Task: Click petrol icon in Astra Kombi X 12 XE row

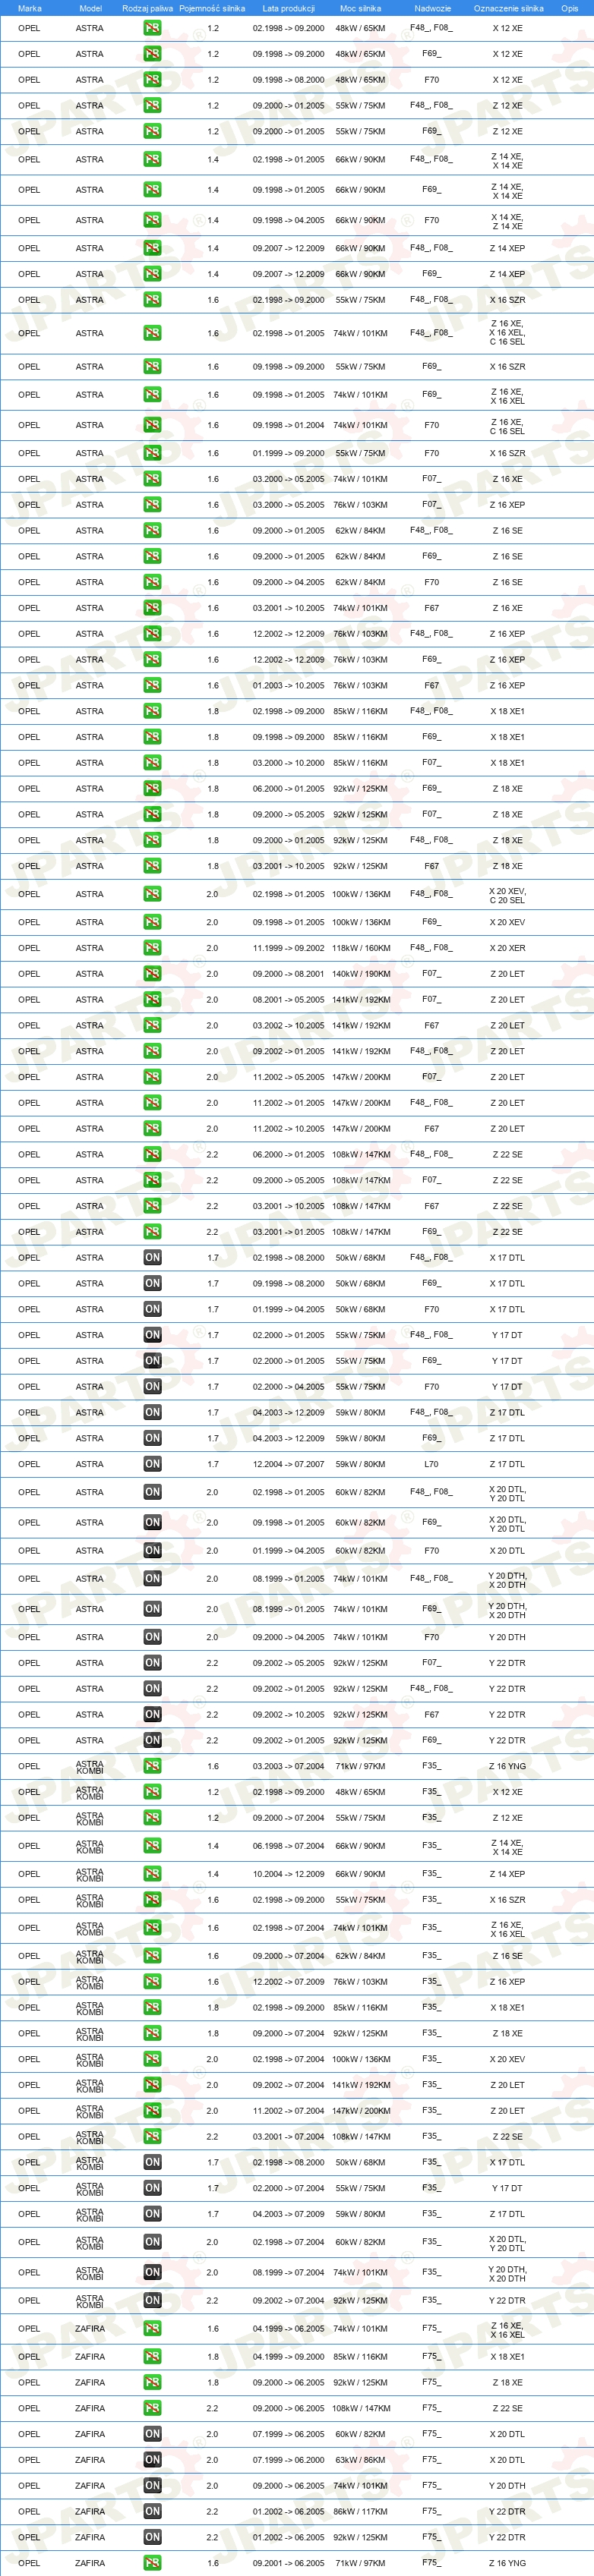Action: click(x=152, y=1792)
